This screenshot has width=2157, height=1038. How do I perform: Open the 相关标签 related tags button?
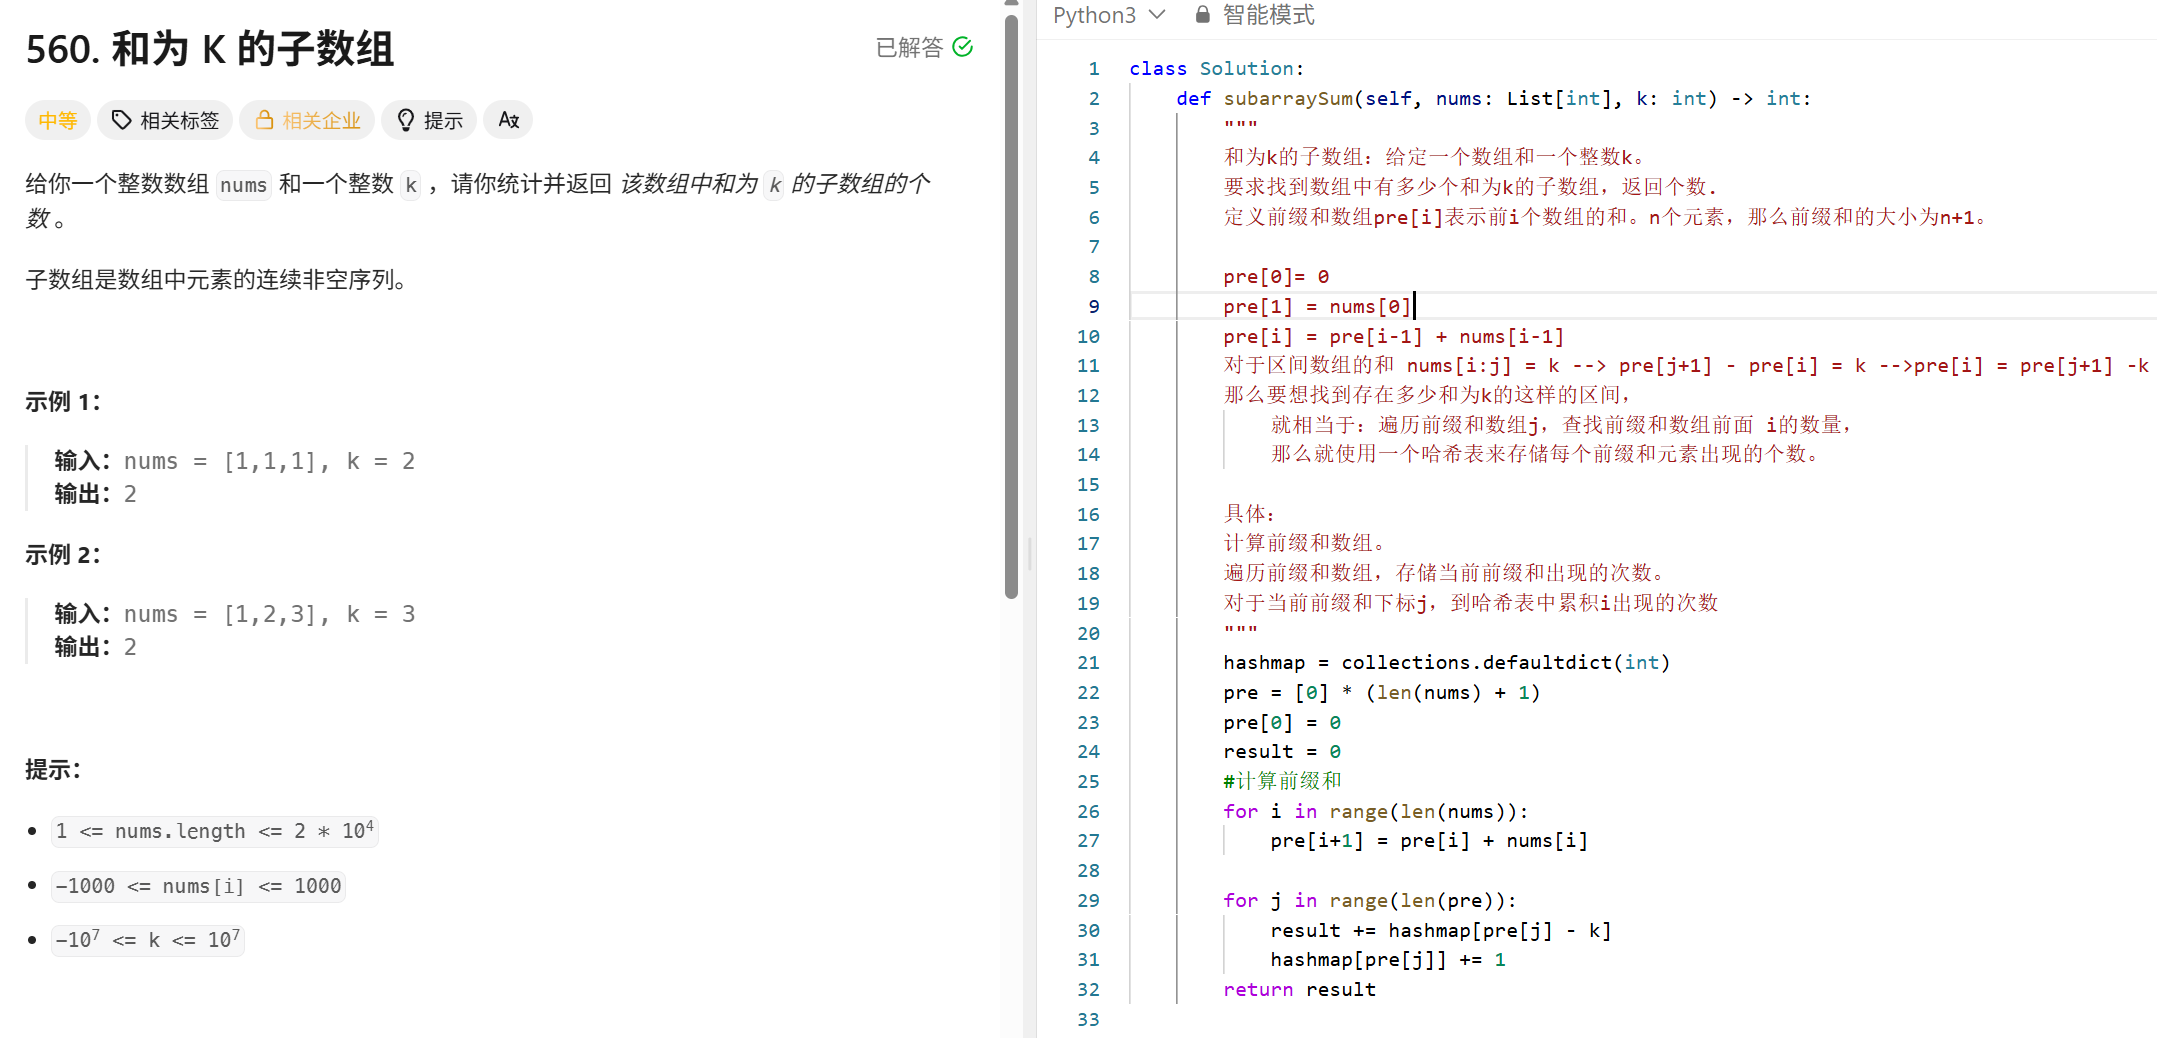pyautogui.click(x=165, y=120)
